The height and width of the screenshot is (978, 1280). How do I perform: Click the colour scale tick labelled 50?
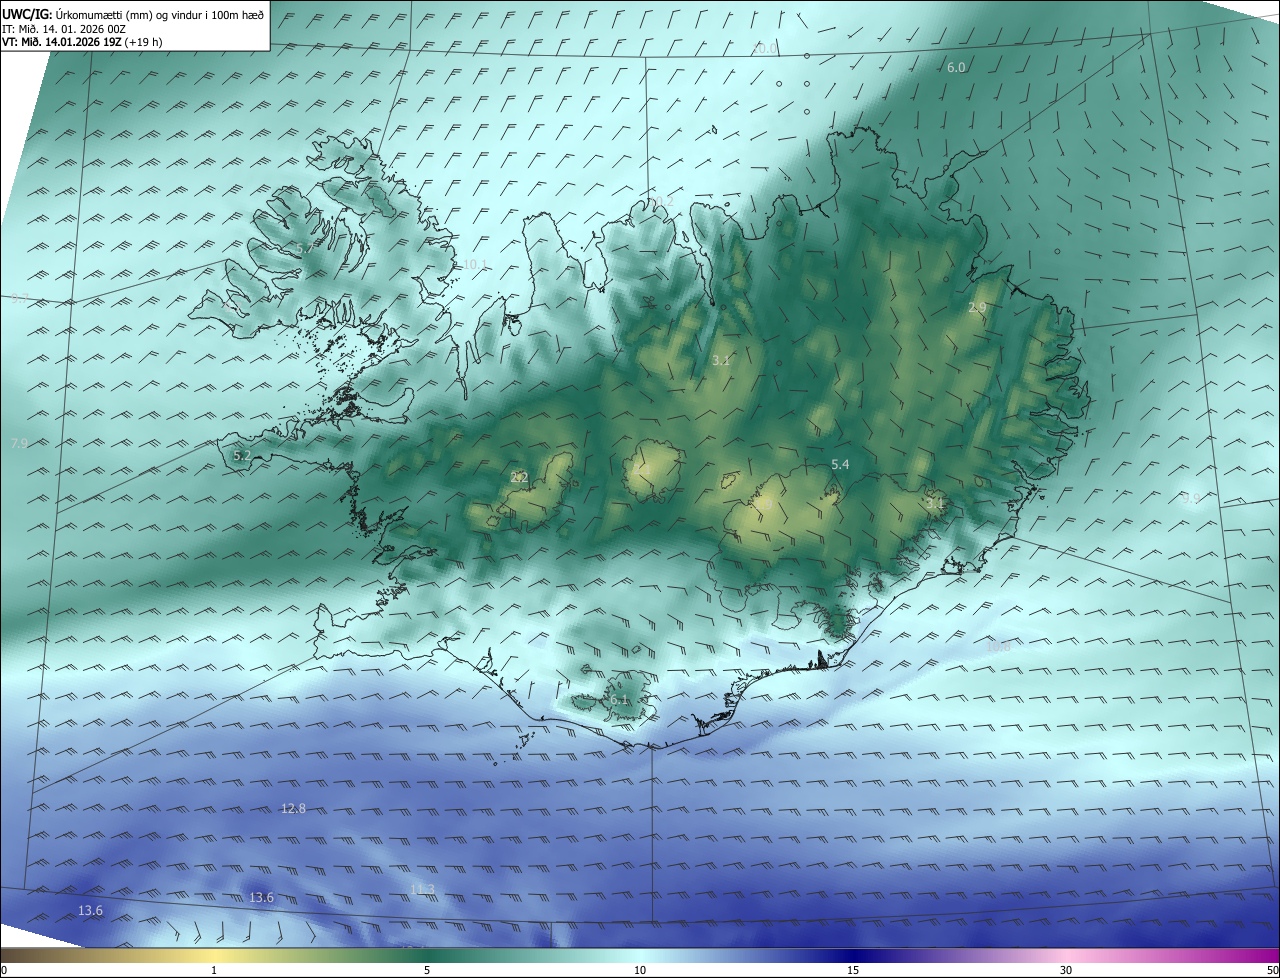(x=1273, y=971)
